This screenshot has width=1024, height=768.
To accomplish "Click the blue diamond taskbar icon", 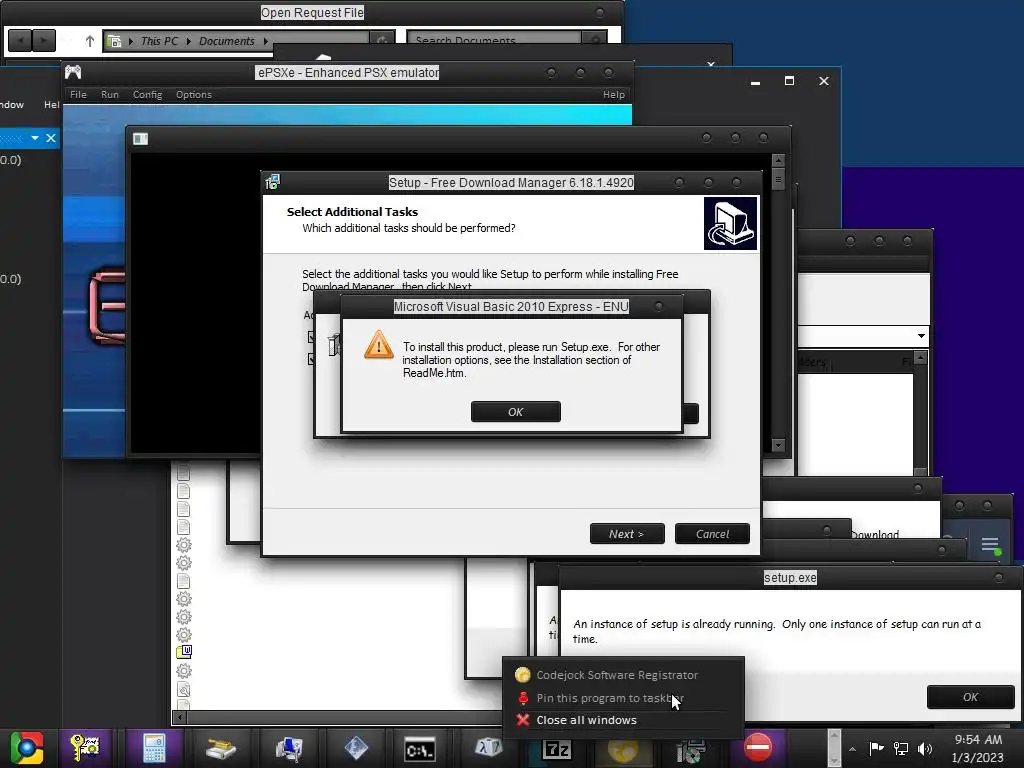I will pyautogui.click(x=356, y=748).
